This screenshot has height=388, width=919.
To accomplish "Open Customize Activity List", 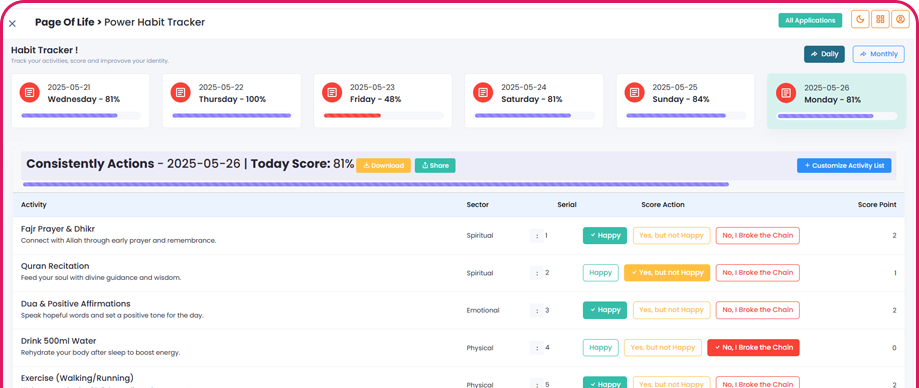I will tap(844, 165).
